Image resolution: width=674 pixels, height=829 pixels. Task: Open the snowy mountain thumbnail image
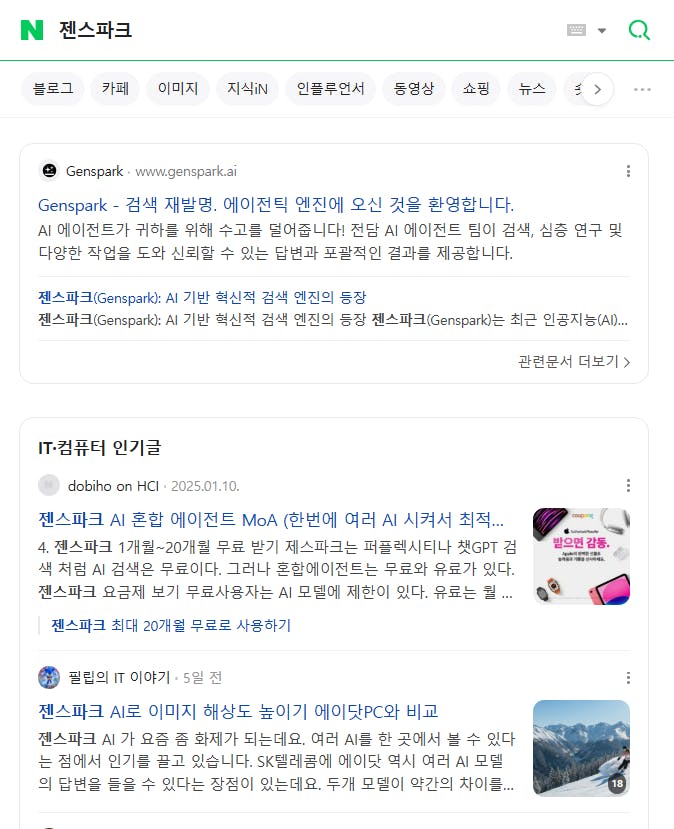click(581, 748)
